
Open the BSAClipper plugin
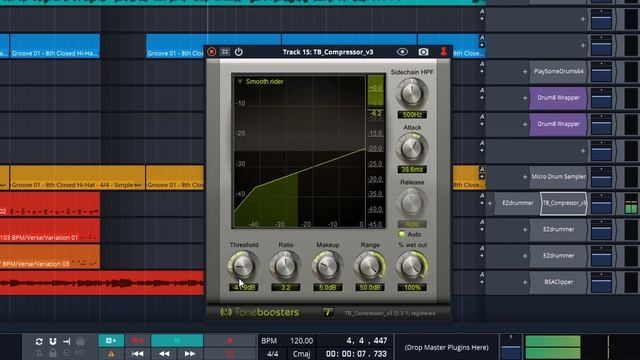coord(558,282)
